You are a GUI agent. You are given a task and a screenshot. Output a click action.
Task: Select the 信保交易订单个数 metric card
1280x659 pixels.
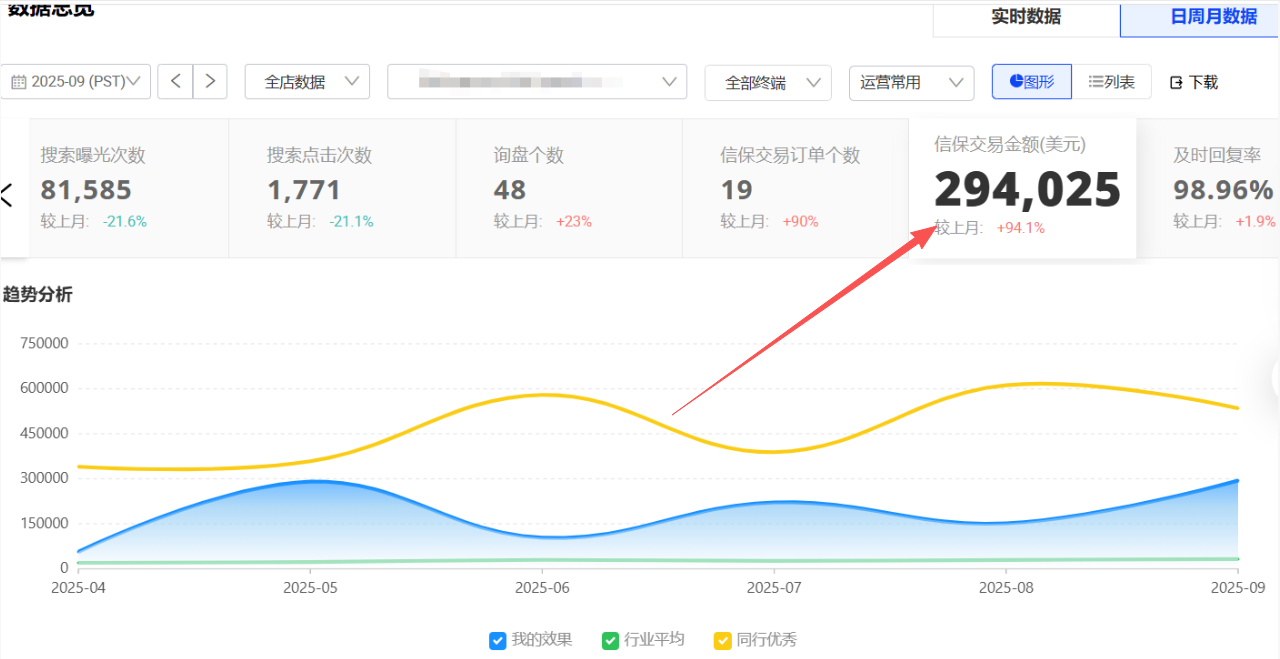point(796,188)
